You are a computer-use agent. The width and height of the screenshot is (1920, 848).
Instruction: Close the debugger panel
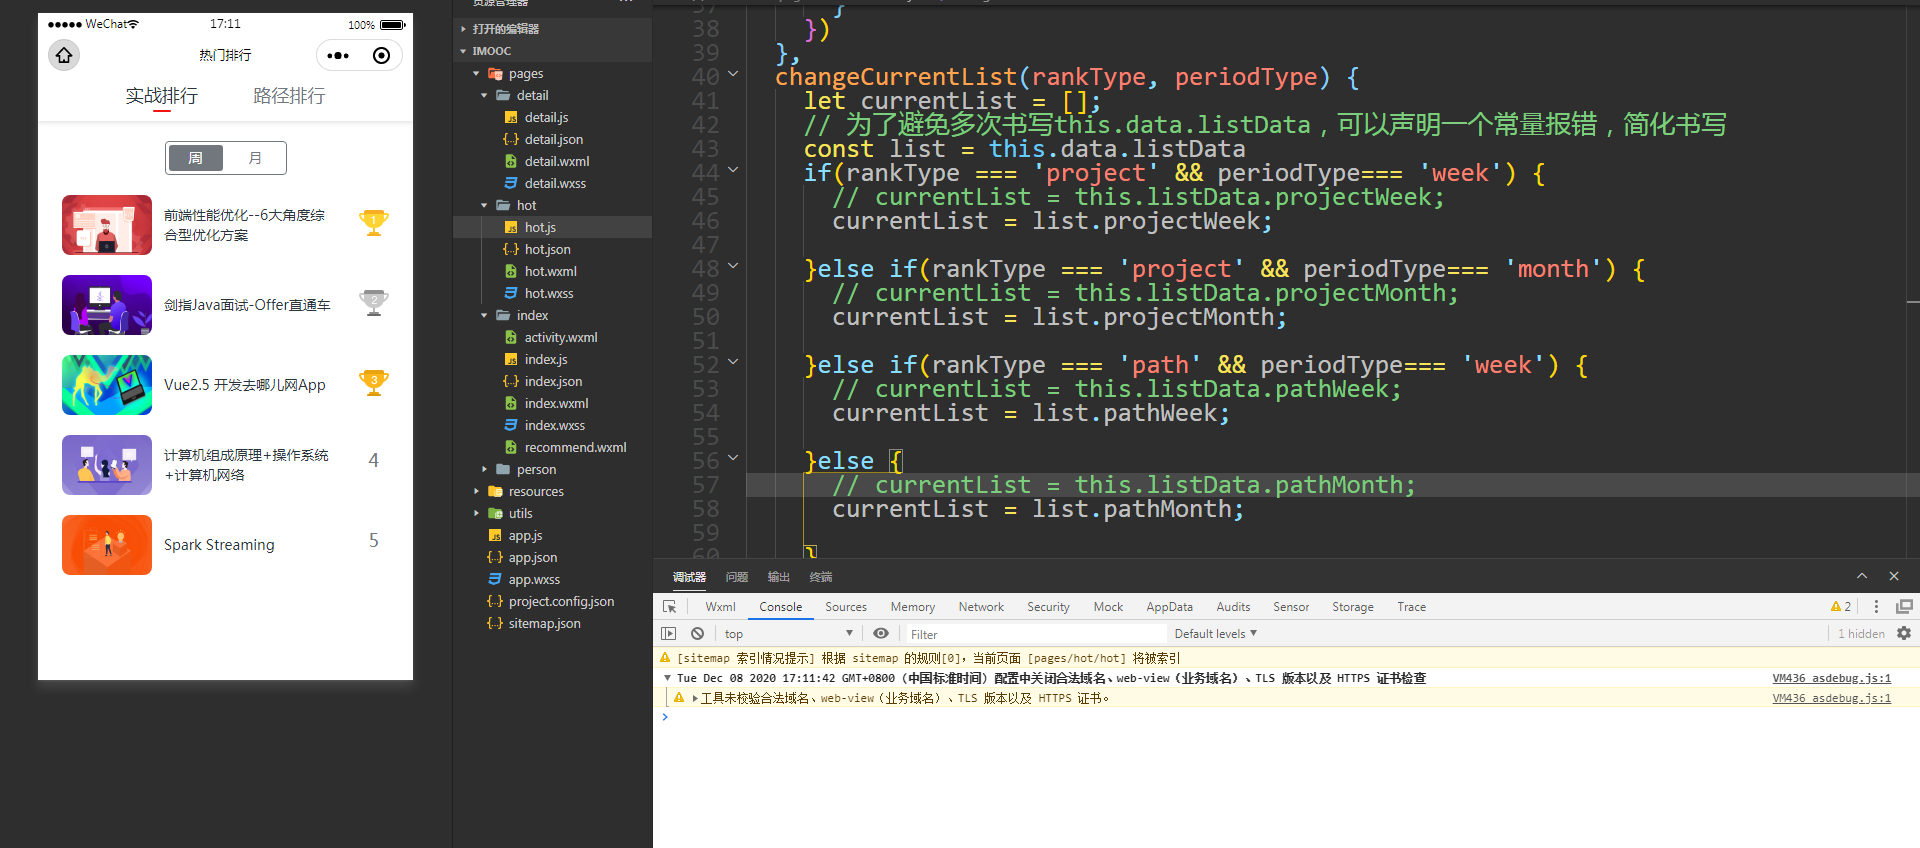click(1894, 576)
